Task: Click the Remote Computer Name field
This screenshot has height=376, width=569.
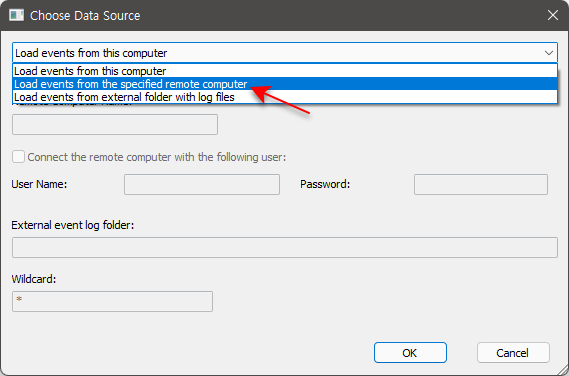Action: pos(115,124)
